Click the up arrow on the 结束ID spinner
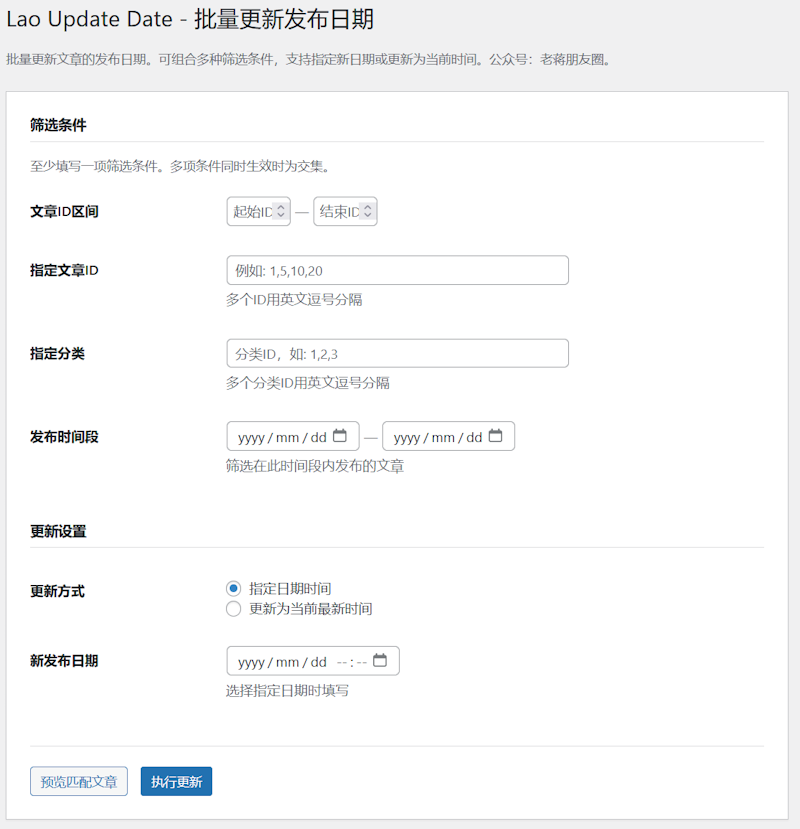Screen dimensions: 800x829 tap(368, 206)
